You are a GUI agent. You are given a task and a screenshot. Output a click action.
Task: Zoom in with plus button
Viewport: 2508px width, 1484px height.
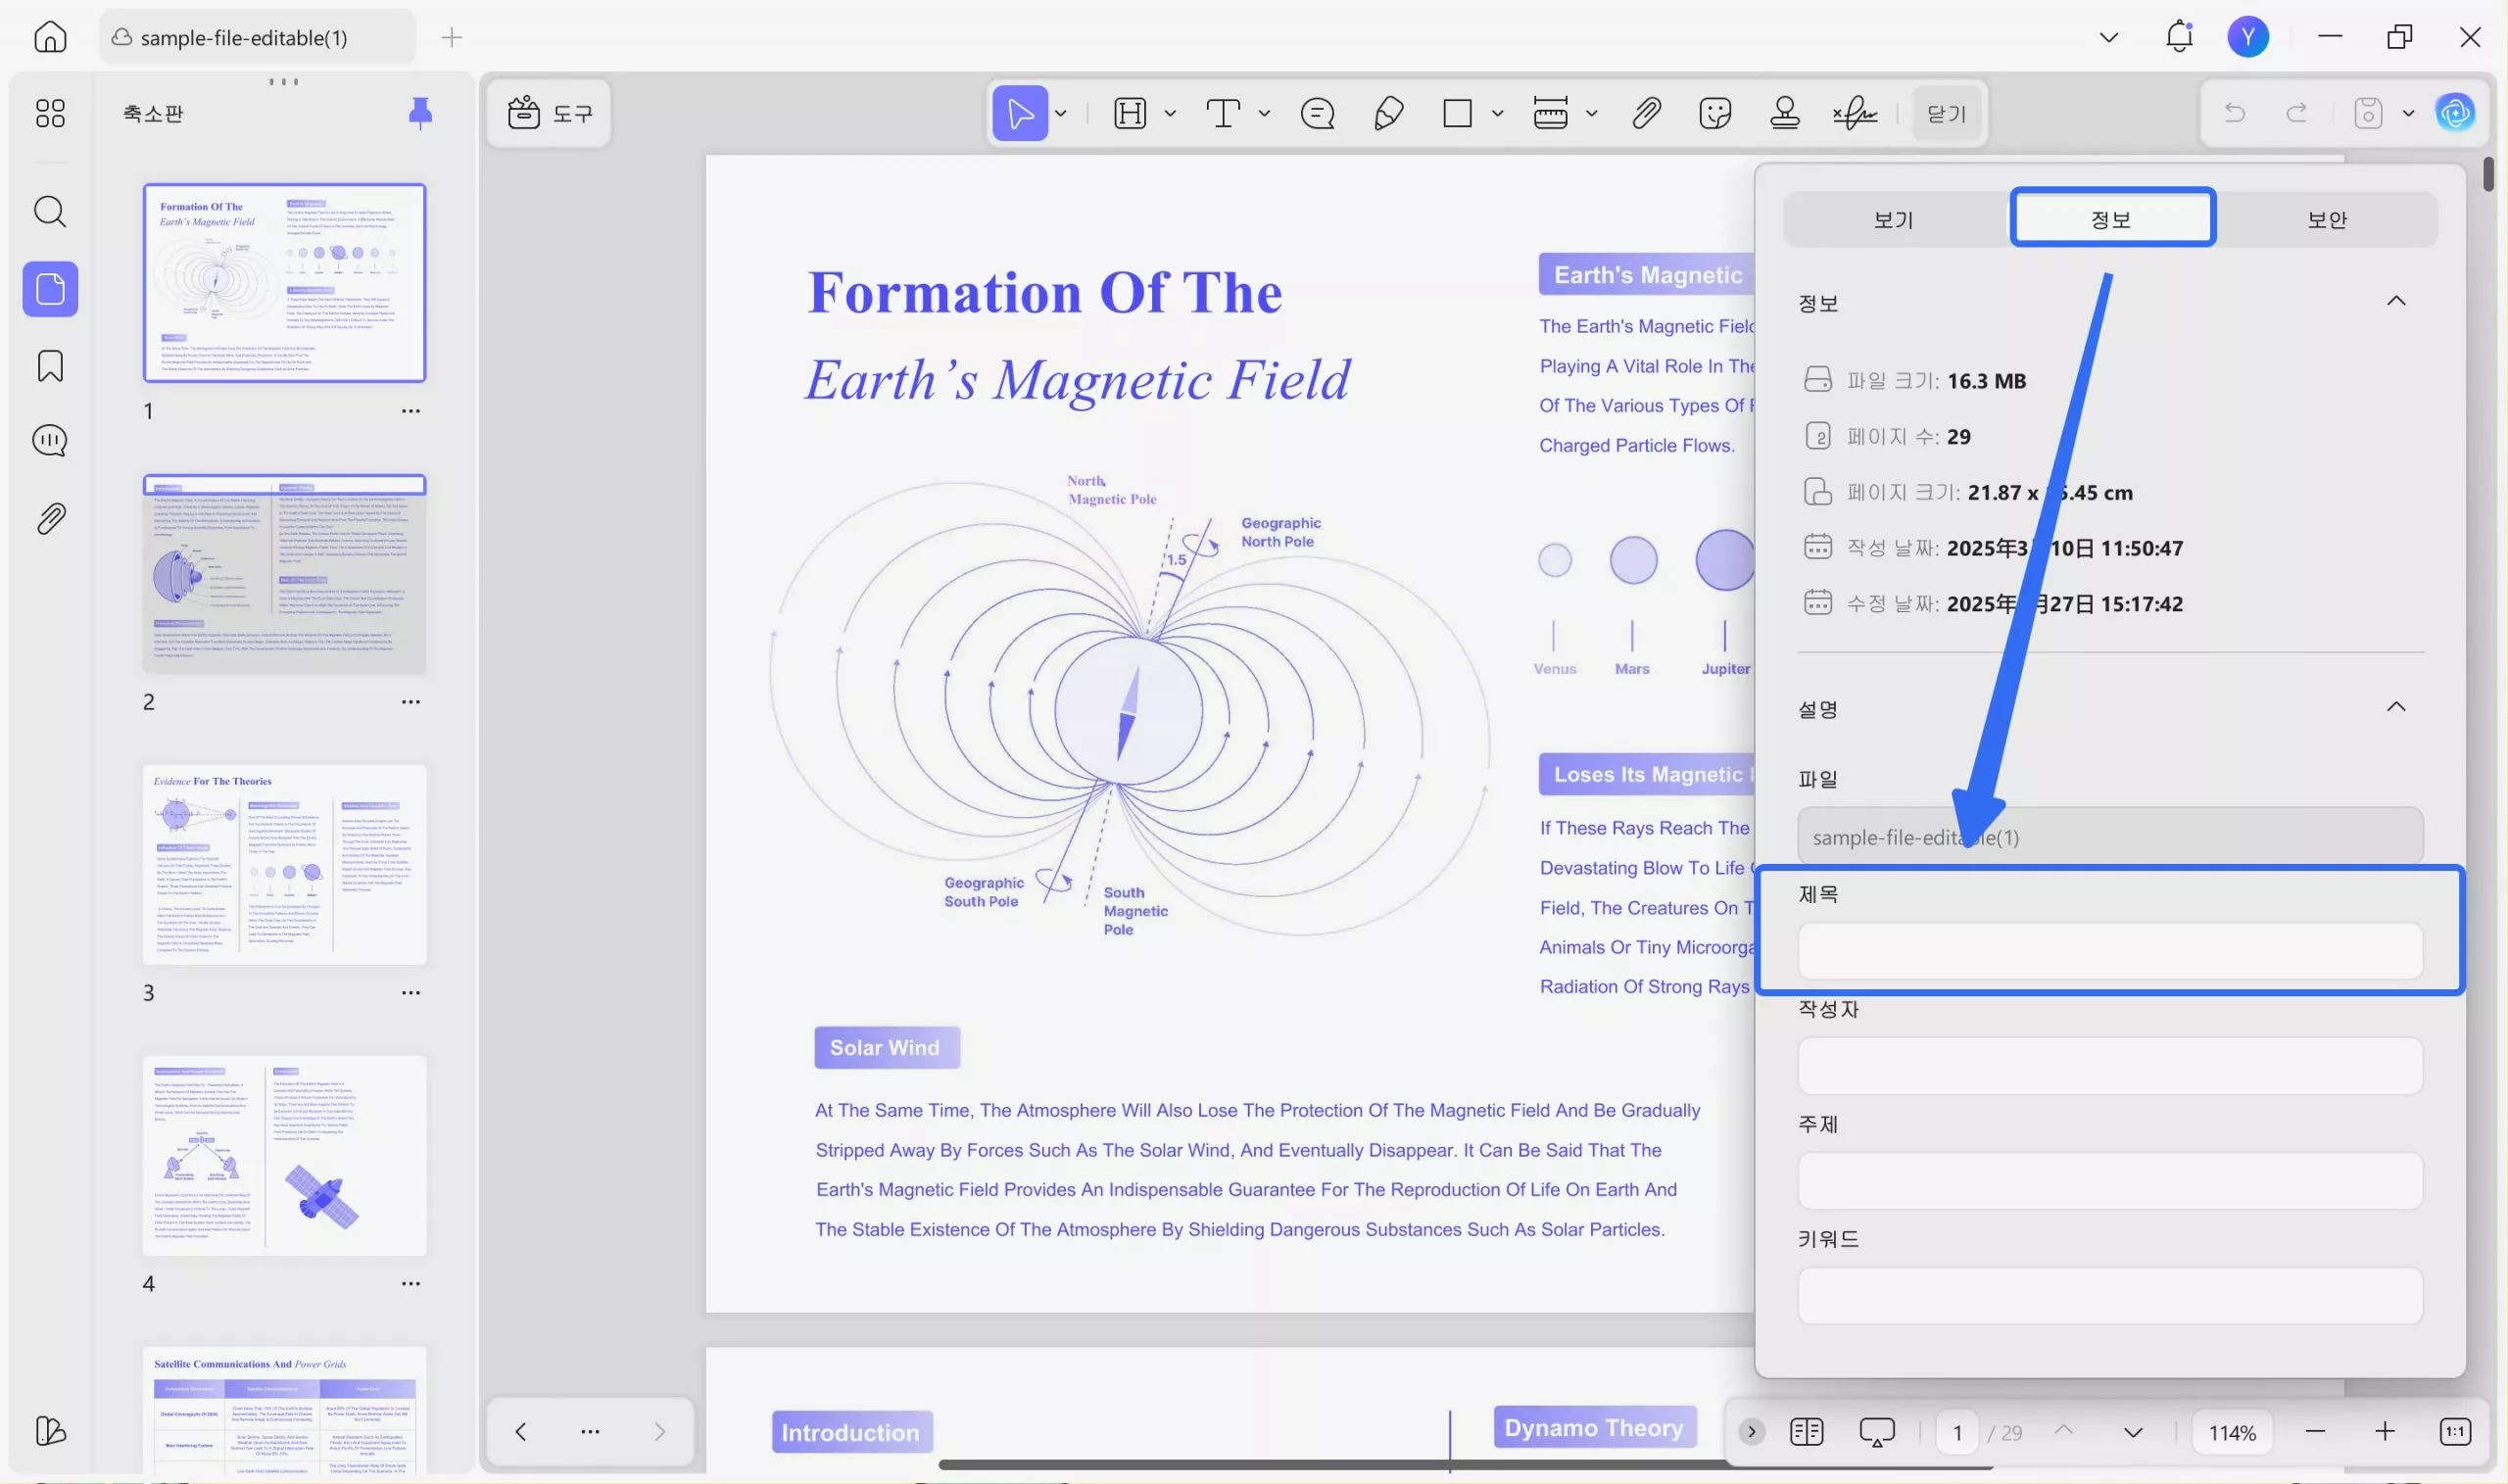tap(2384, 1431)
